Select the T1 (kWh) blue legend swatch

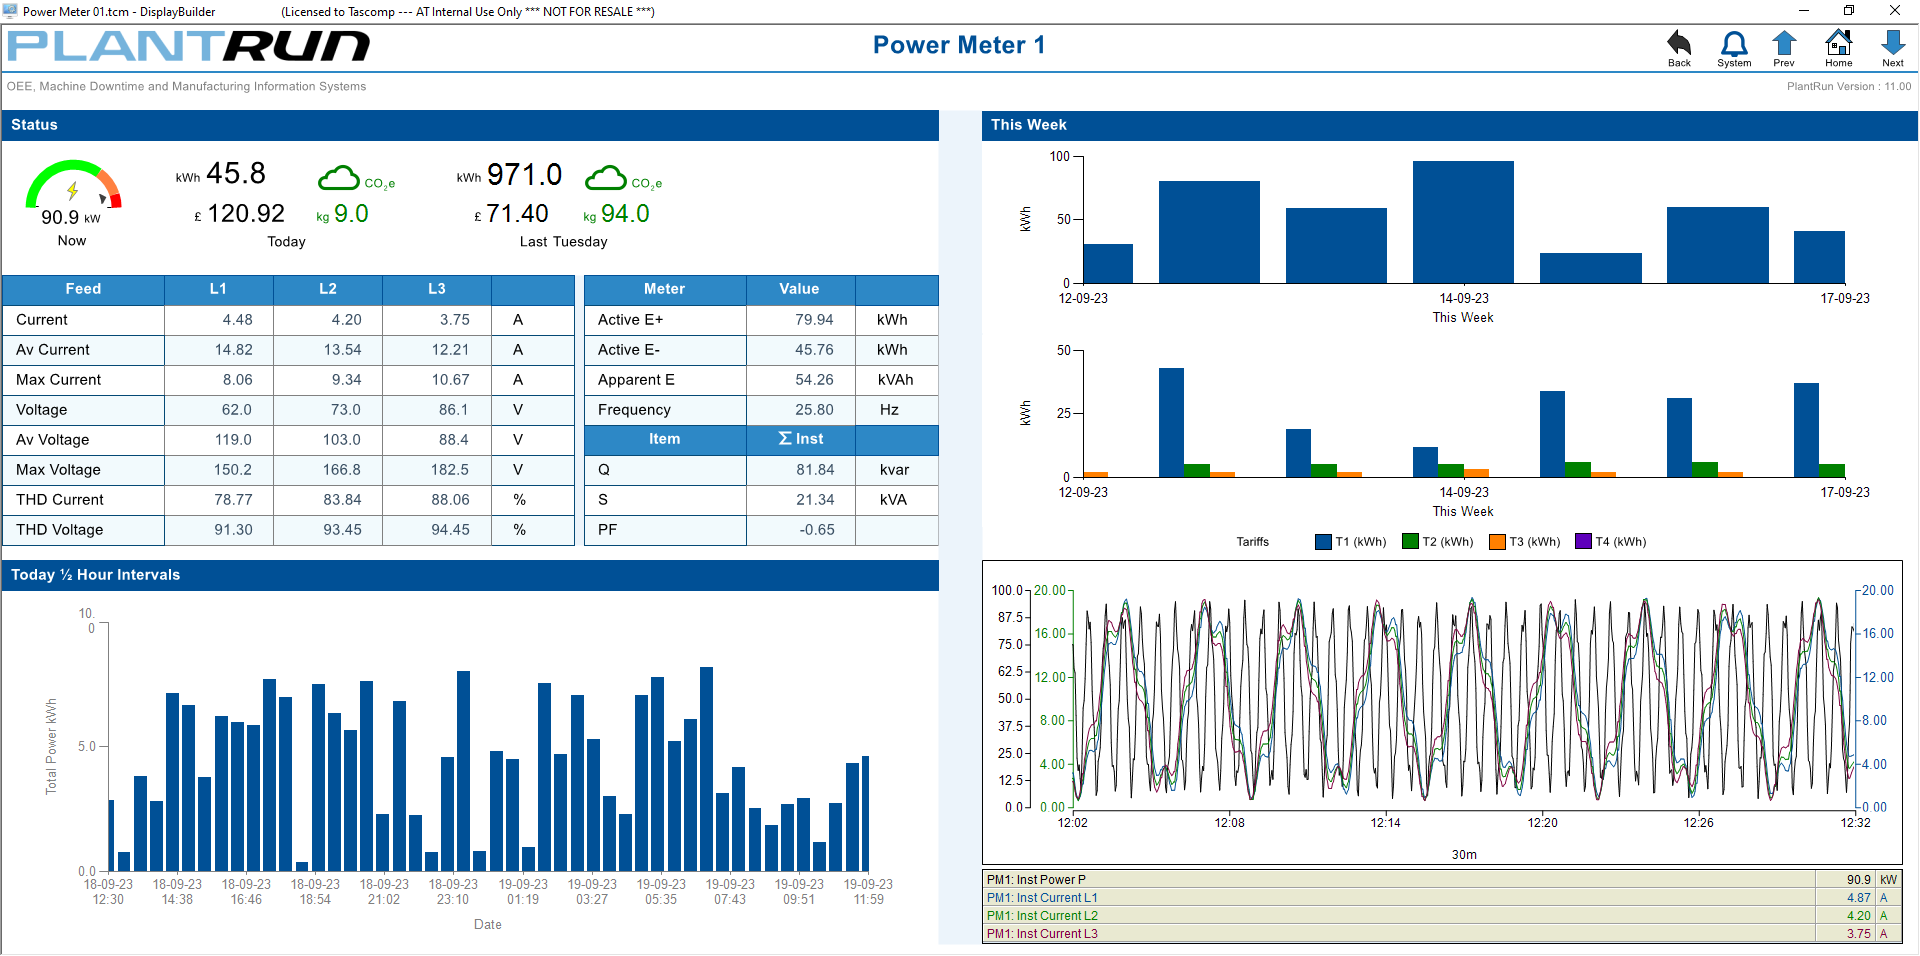(x=1323, y=541)
